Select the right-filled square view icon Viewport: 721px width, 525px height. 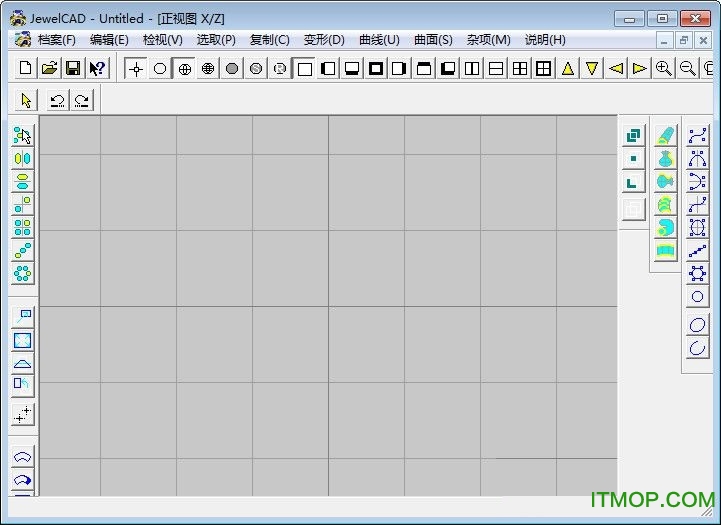[400, 68]
